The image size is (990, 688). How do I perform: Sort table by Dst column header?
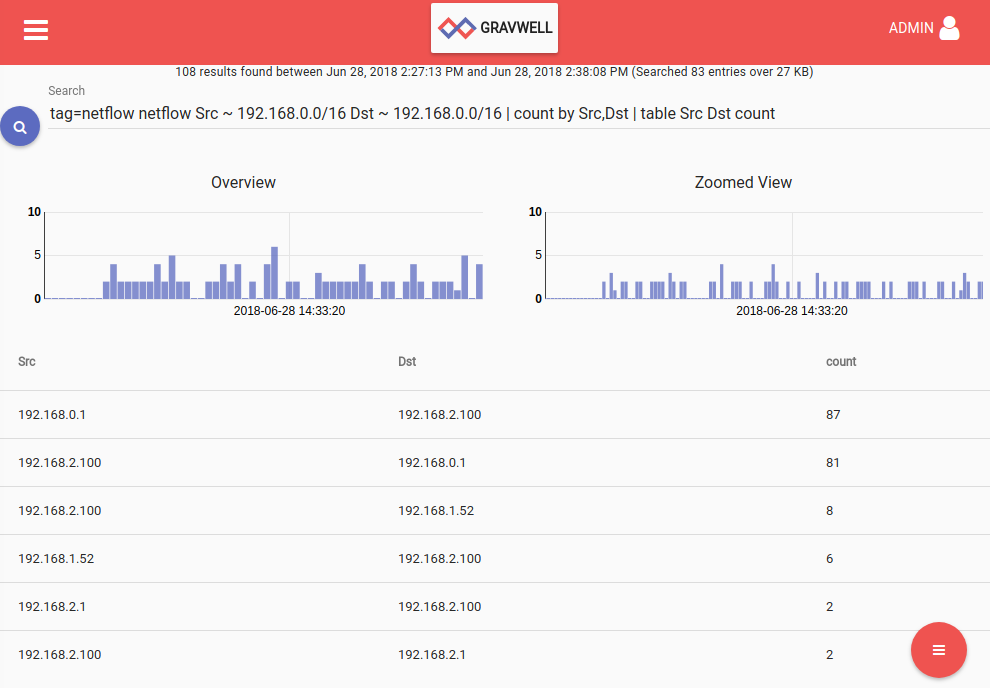click(x=407, y=362)
